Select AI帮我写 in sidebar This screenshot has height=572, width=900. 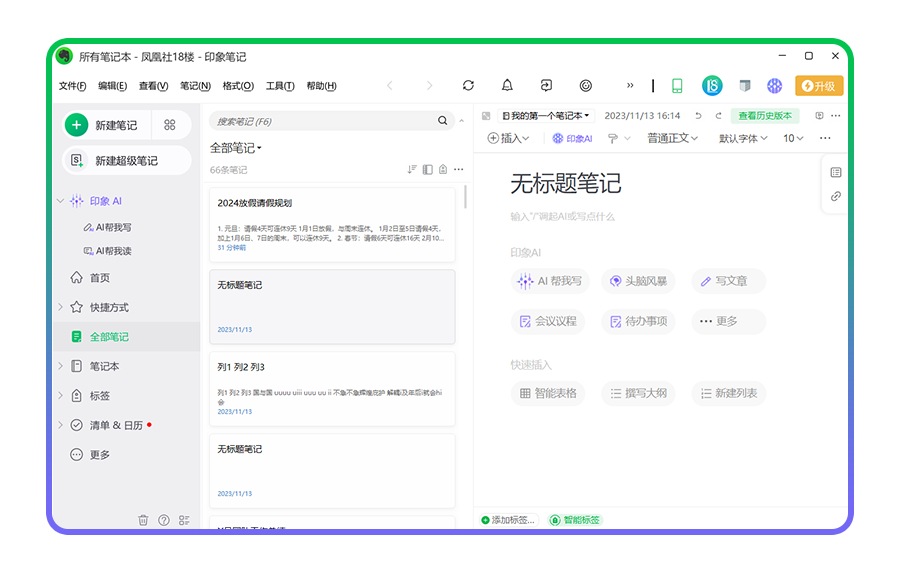107,227
